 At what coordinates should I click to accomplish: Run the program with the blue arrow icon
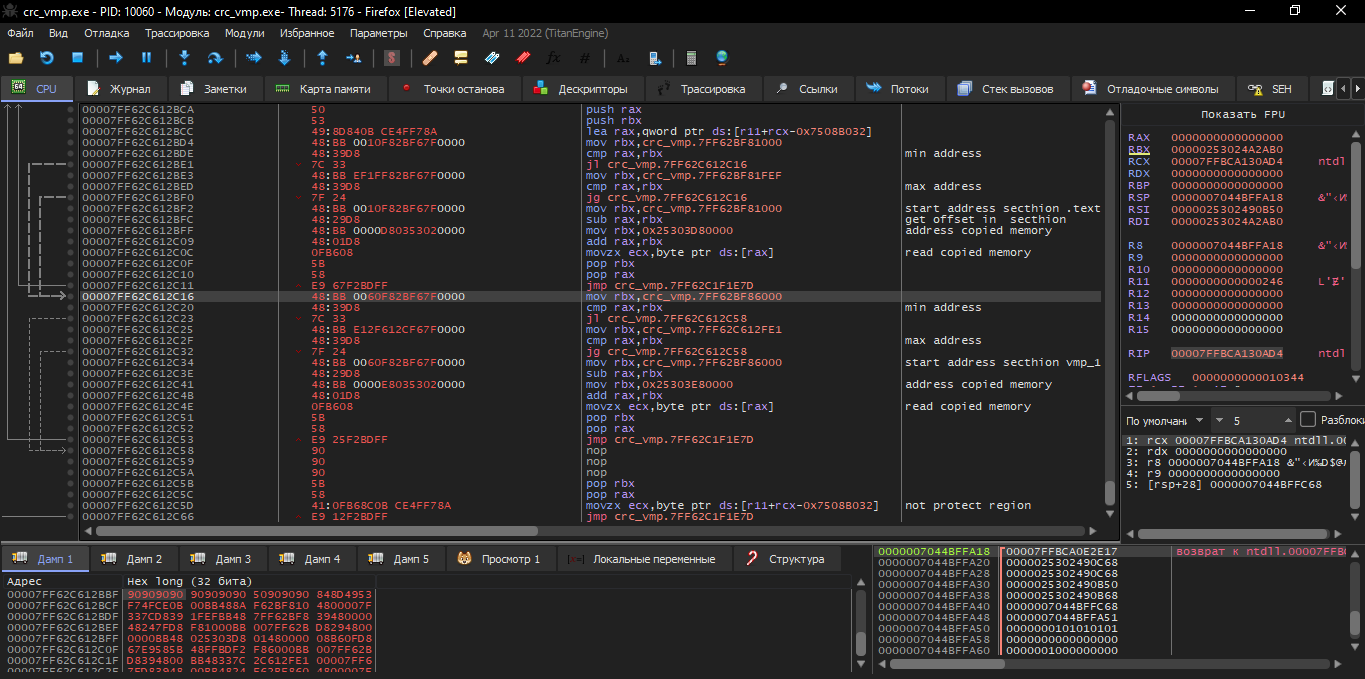116,58
